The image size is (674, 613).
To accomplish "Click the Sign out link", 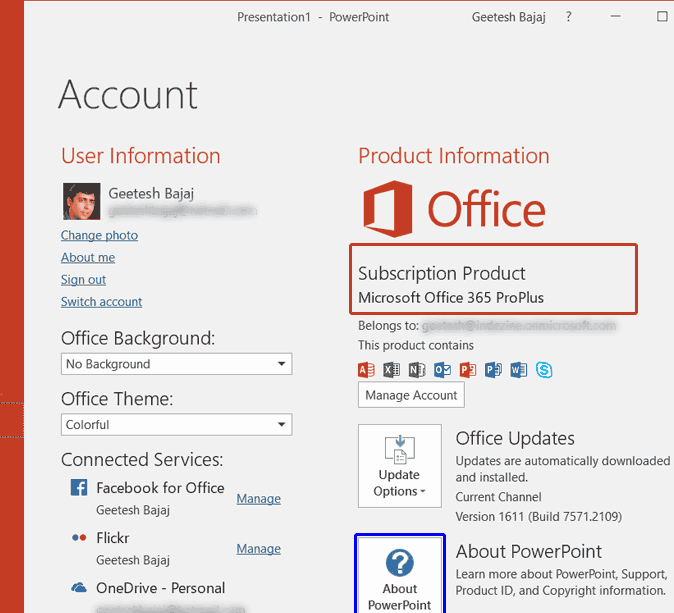I will tap(83, 279).
